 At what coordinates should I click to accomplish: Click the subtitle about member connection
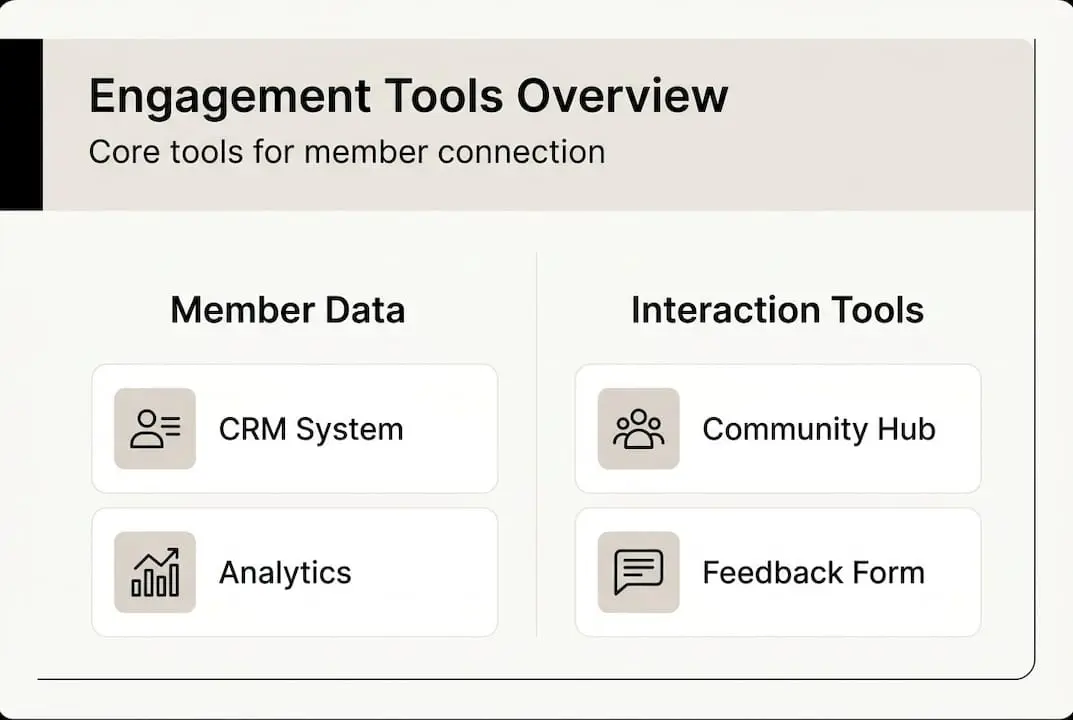[347, 152]
